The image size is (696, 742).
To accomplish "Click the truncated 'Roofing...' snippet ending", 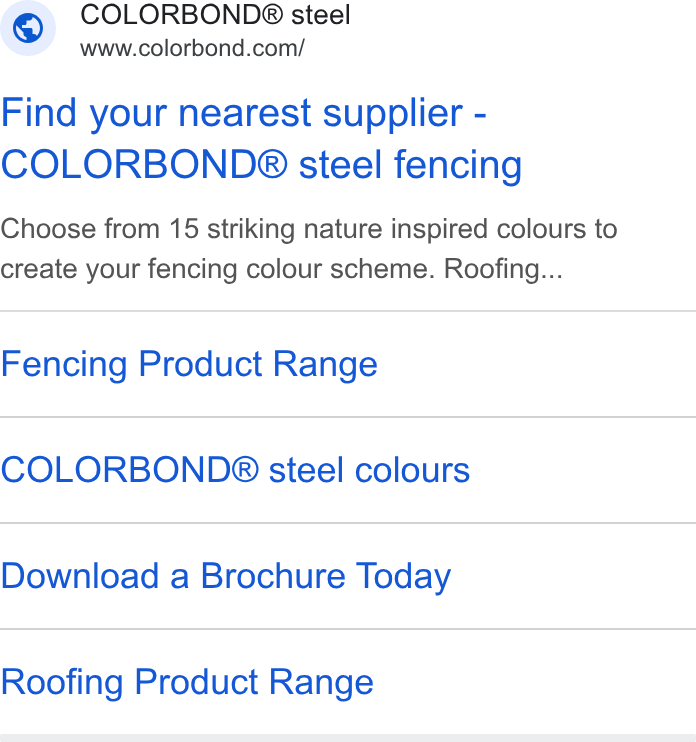I will point(503,269).
